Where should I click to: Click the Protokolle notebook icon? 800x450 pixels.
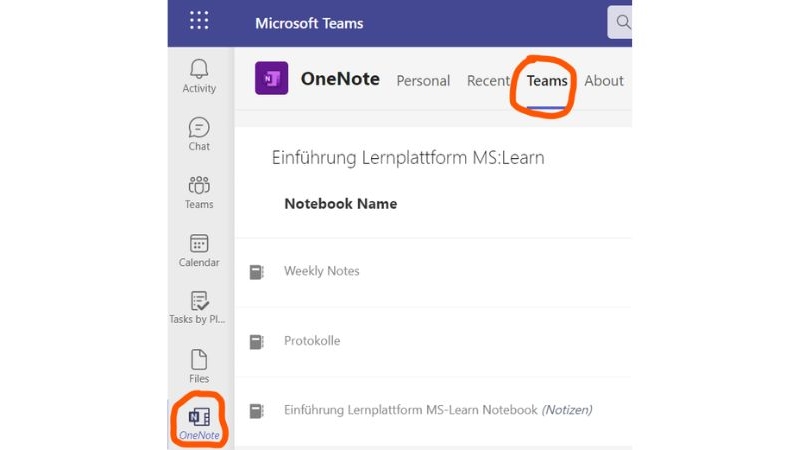click(x=257, y=342)
